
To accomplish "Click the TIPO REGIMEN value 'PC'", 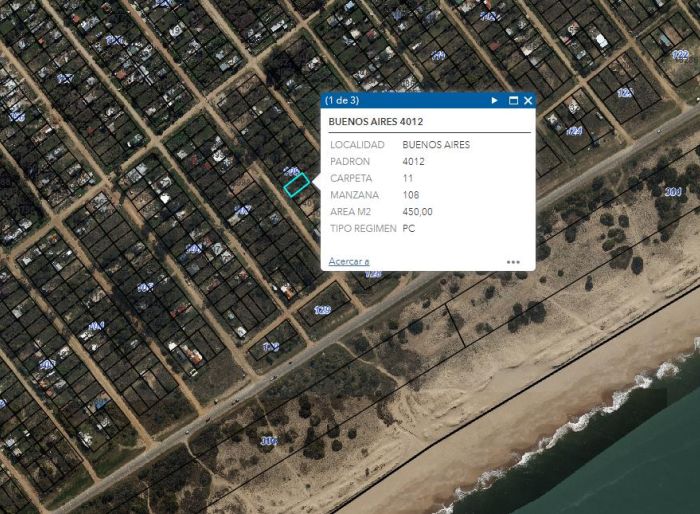I will (408, 229).
